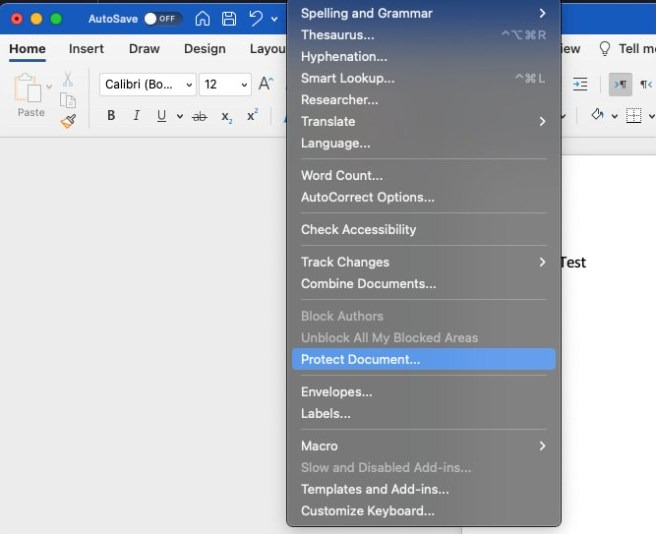Click the Undo arrow icon

pos(256,19)
